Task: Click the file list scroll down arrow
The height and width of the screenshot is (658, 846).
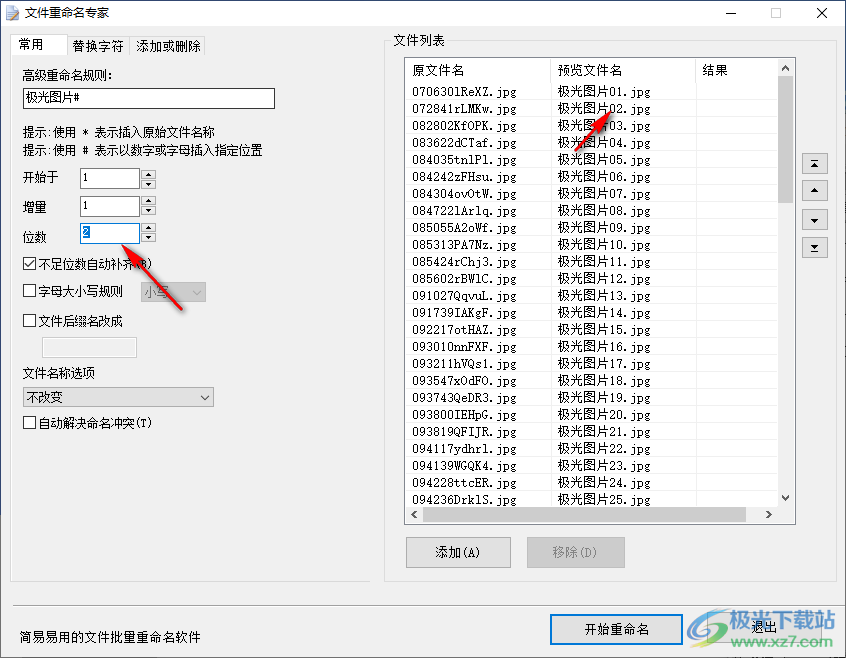Action: [x=785, y=498]
